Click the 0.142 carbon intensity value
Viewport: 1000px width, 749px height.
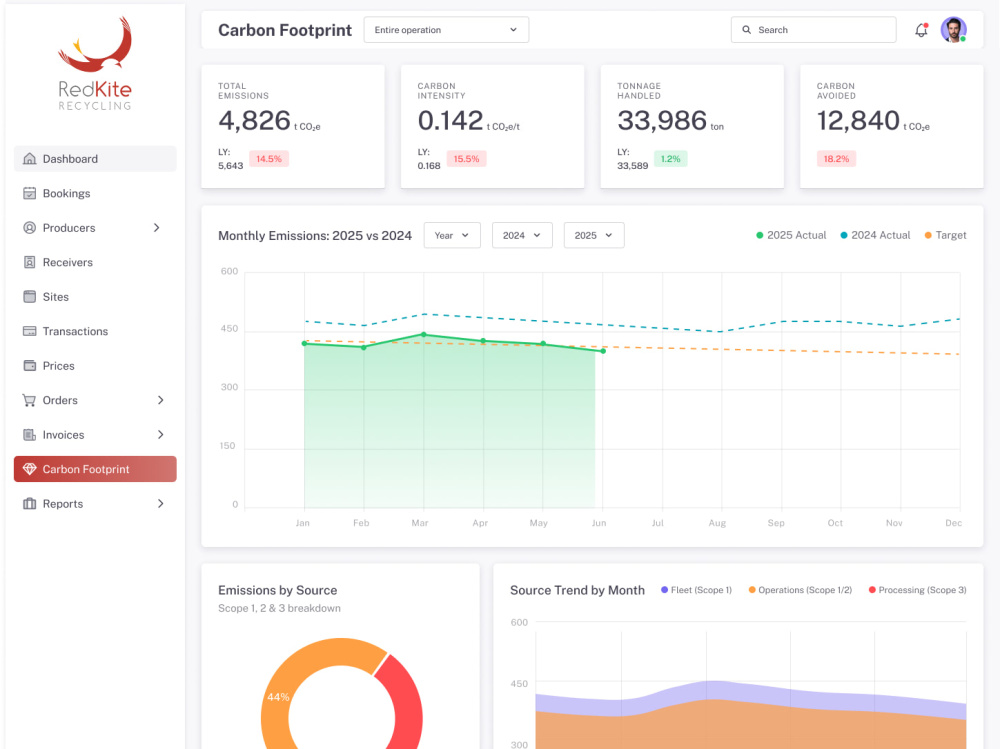click(x=450, y=121)
